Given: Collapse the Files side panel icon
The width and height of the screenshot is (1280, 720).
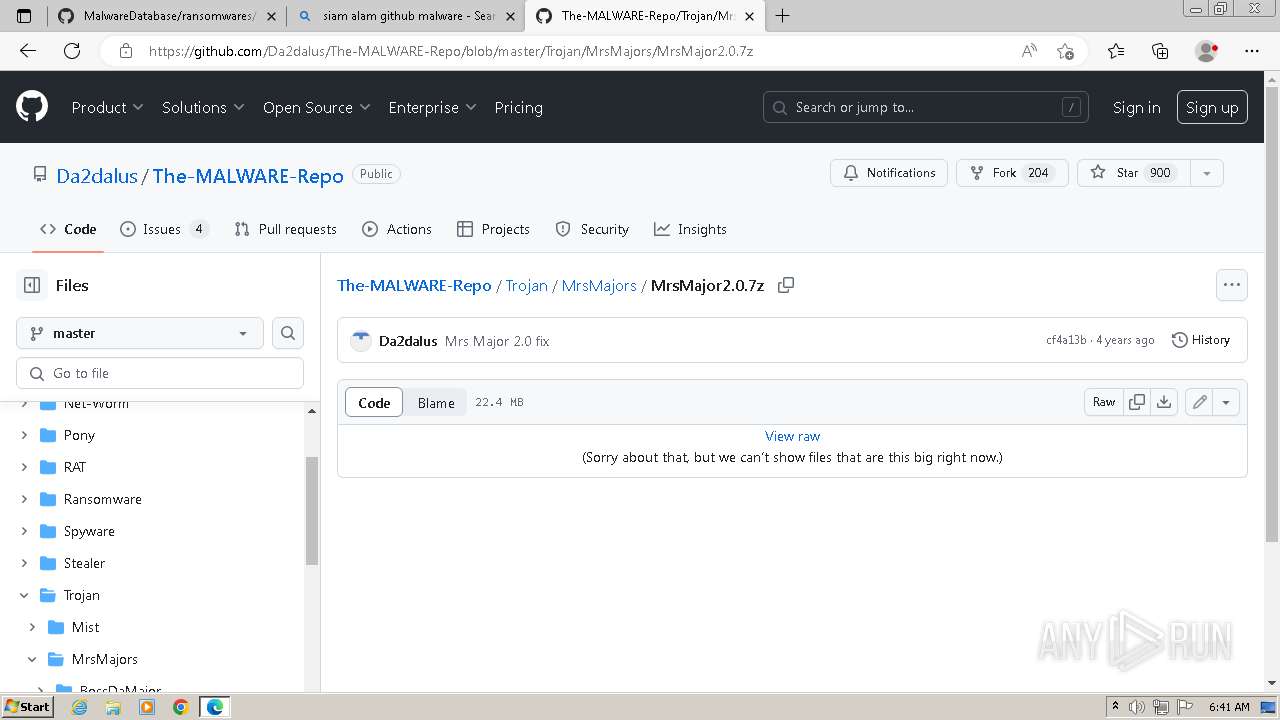Looking at the screenshot, I should pyautogui.click(x=32, y=285).
